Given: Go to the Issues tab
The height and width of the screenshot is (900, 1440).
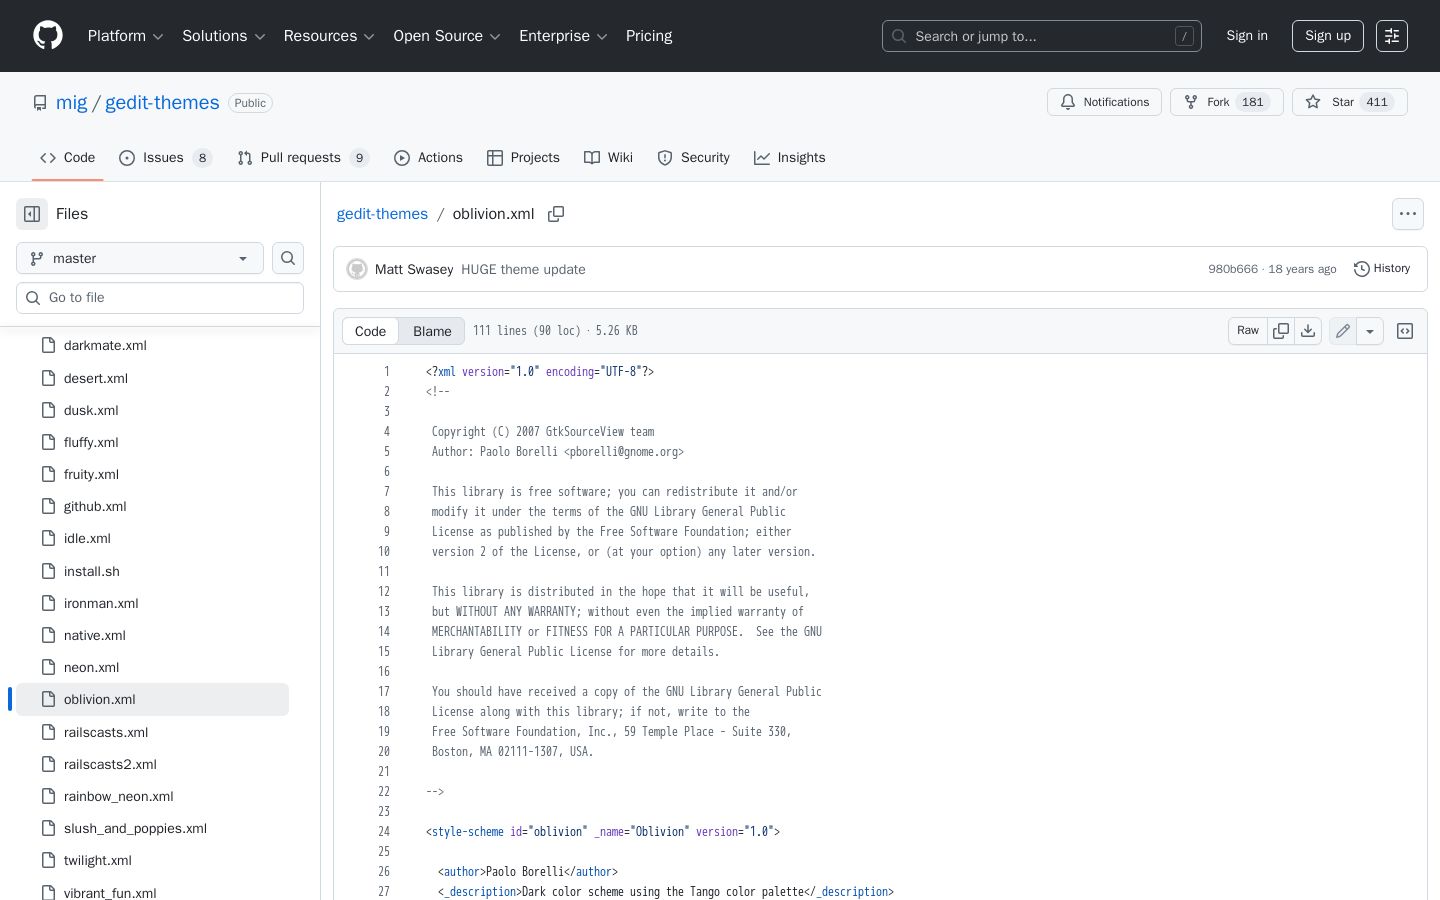Looking at the screenshot, I should 165,158.
